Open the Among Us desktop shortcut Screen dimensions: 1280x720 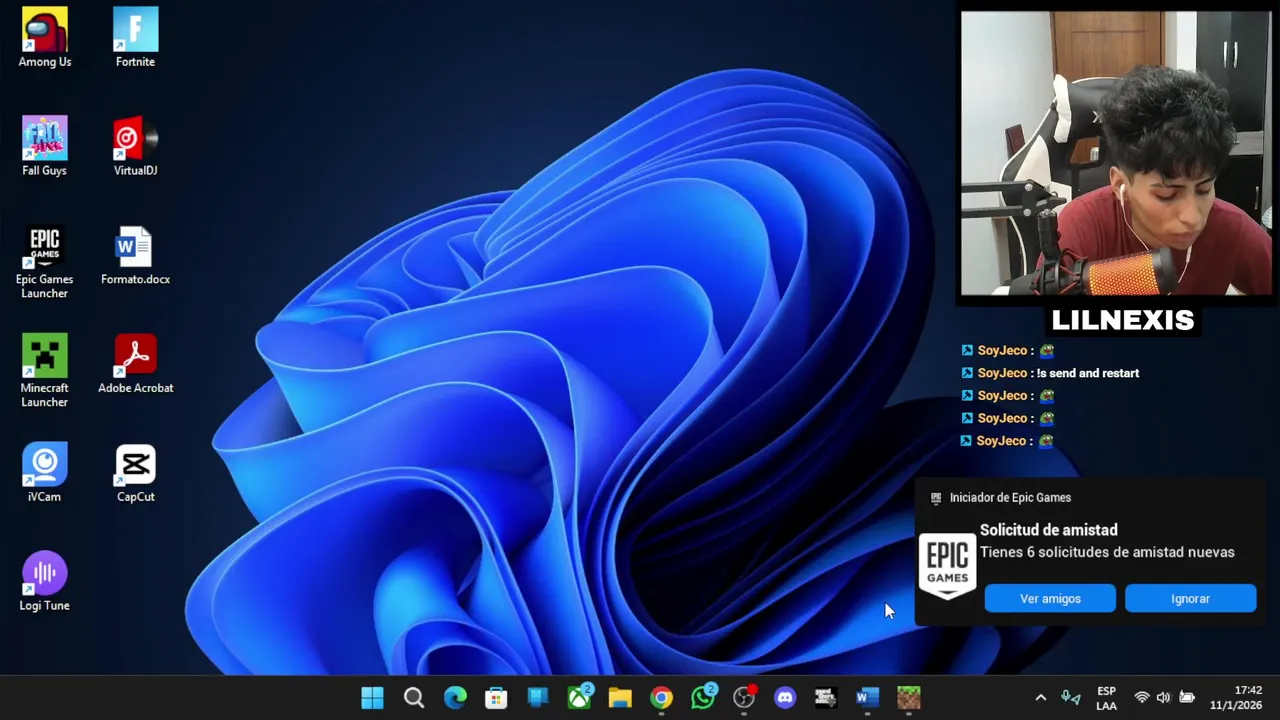pos(44,38)
